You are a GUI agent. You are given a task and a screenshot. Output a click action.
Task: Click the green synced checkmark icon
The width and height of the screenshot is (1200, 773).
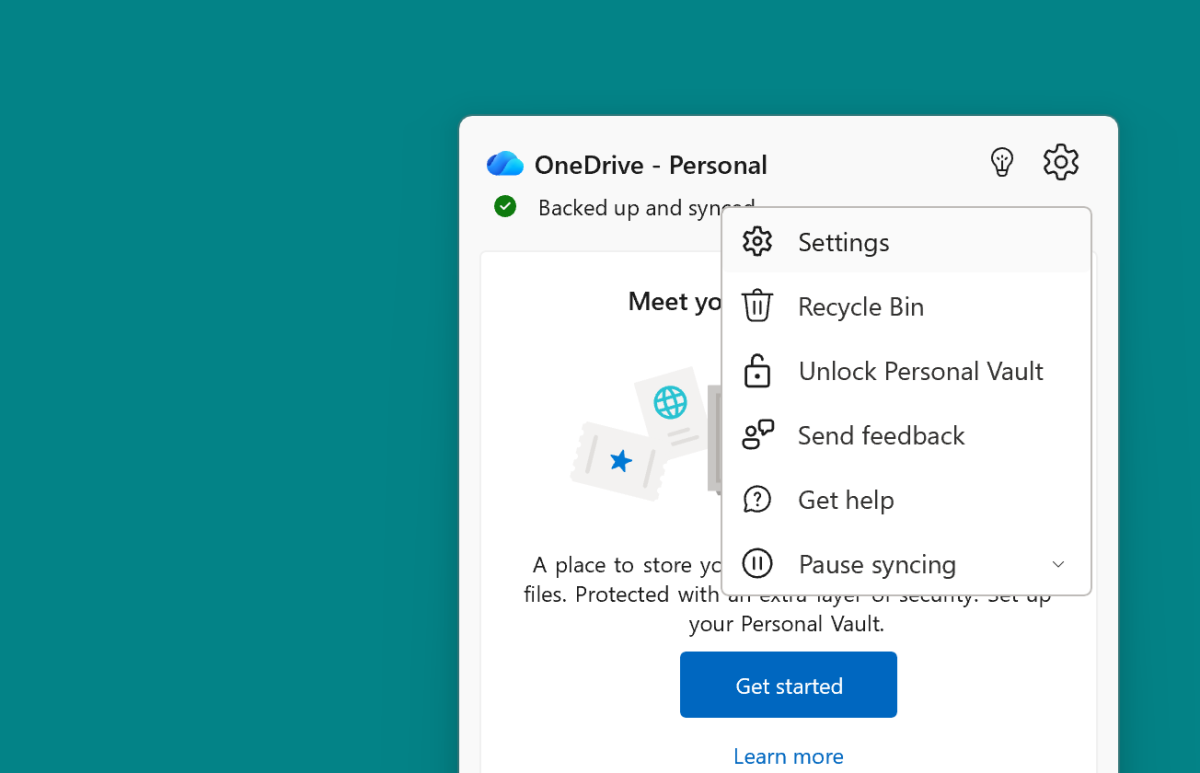[505, 207]
